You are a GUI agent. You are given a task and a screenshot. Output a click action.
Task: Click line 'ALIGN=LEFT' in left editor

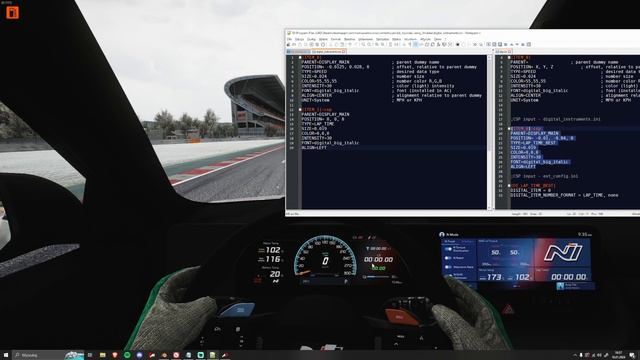tap(314, 147)
